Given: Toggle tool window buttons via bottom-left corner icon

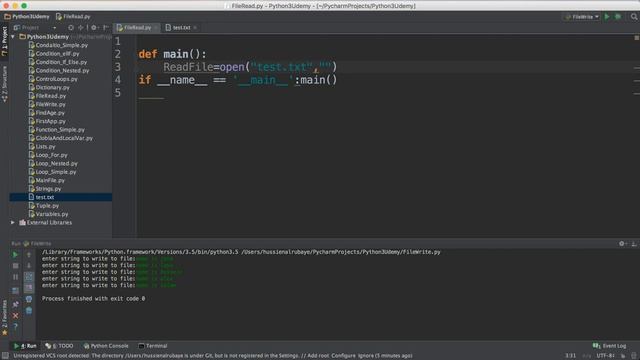Looking at the screenshot, I should [5, 356].
